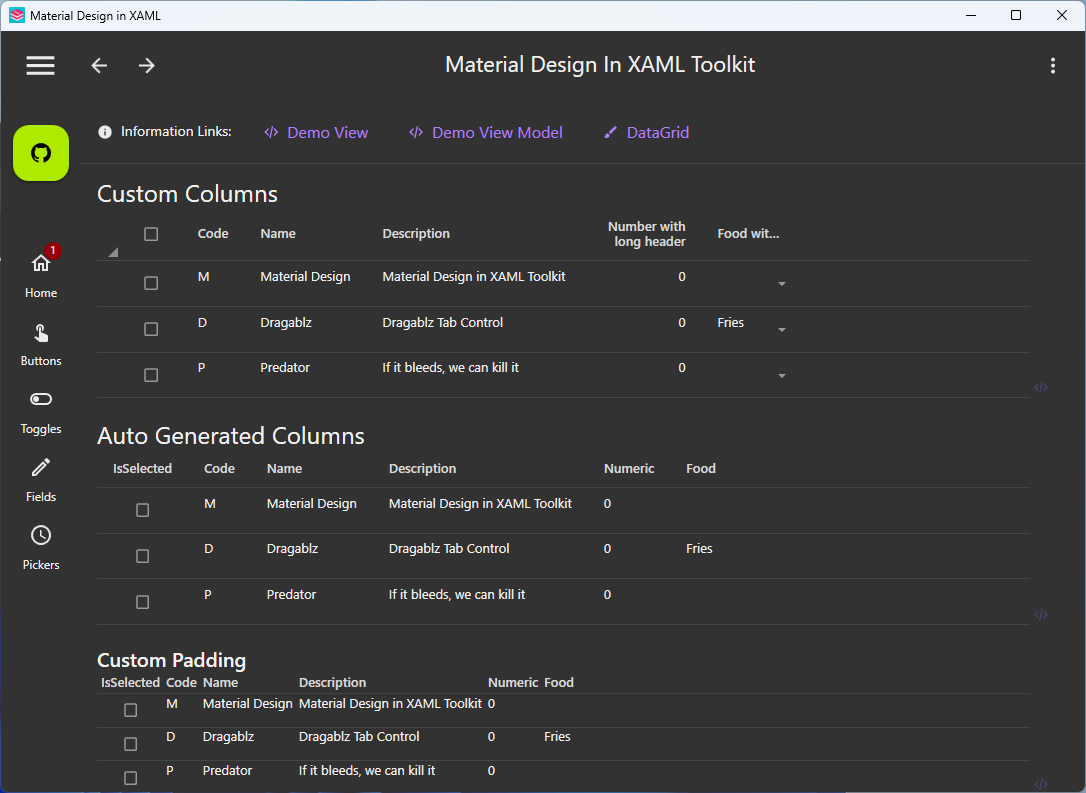Sort by Number with long header column
This screenshot has width=1086, height=793.
point(646,234)
